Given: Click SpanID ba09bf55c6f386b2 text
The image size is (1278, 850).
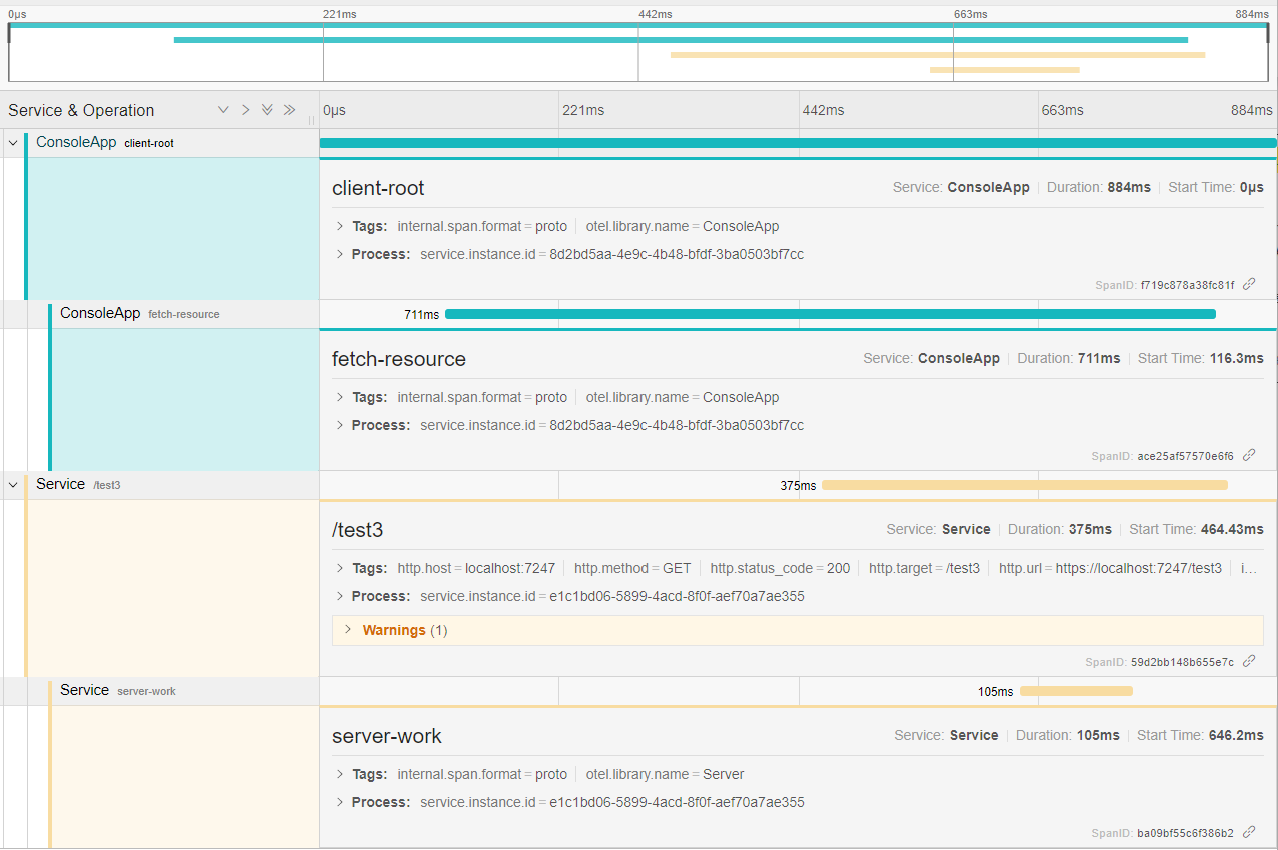Looking at the screenshot, I should coord(1185,833).
